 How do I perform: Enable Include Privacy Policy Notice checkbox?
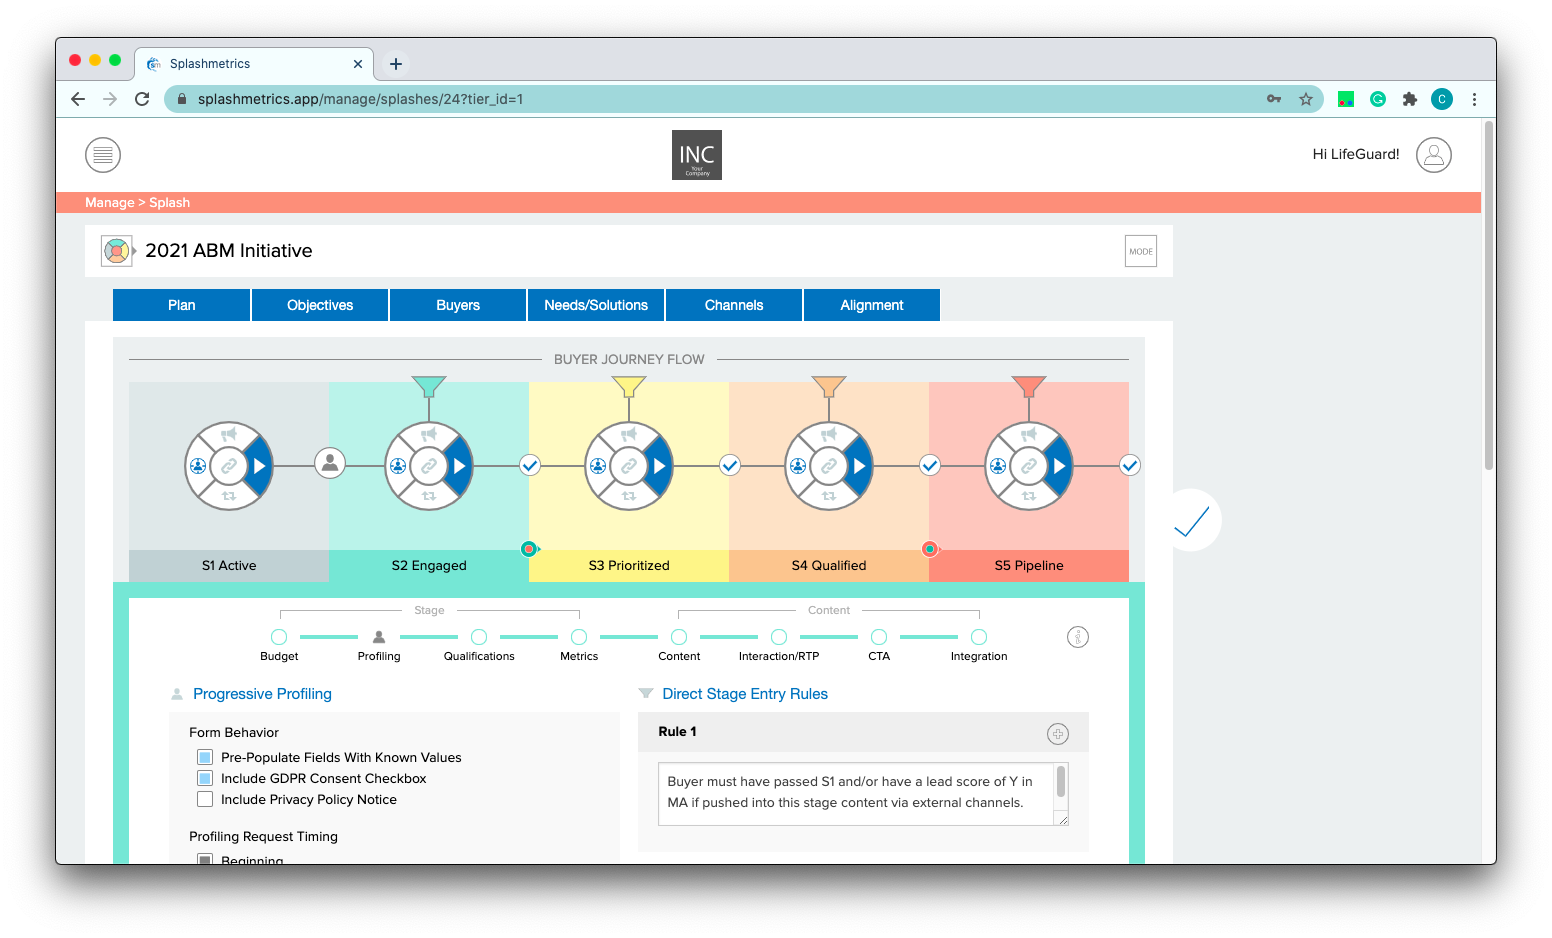click(x=205, y=799)
